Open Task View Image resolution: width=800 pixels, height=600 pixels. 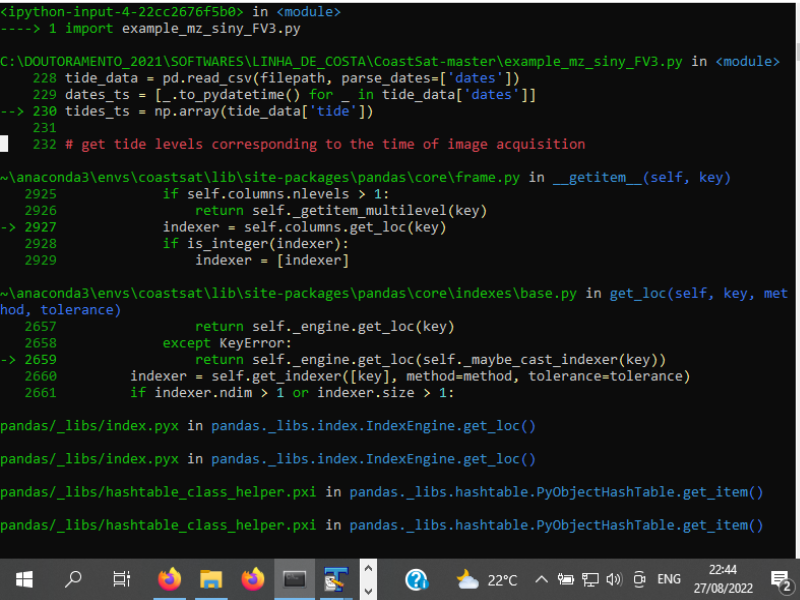[120, 579]
